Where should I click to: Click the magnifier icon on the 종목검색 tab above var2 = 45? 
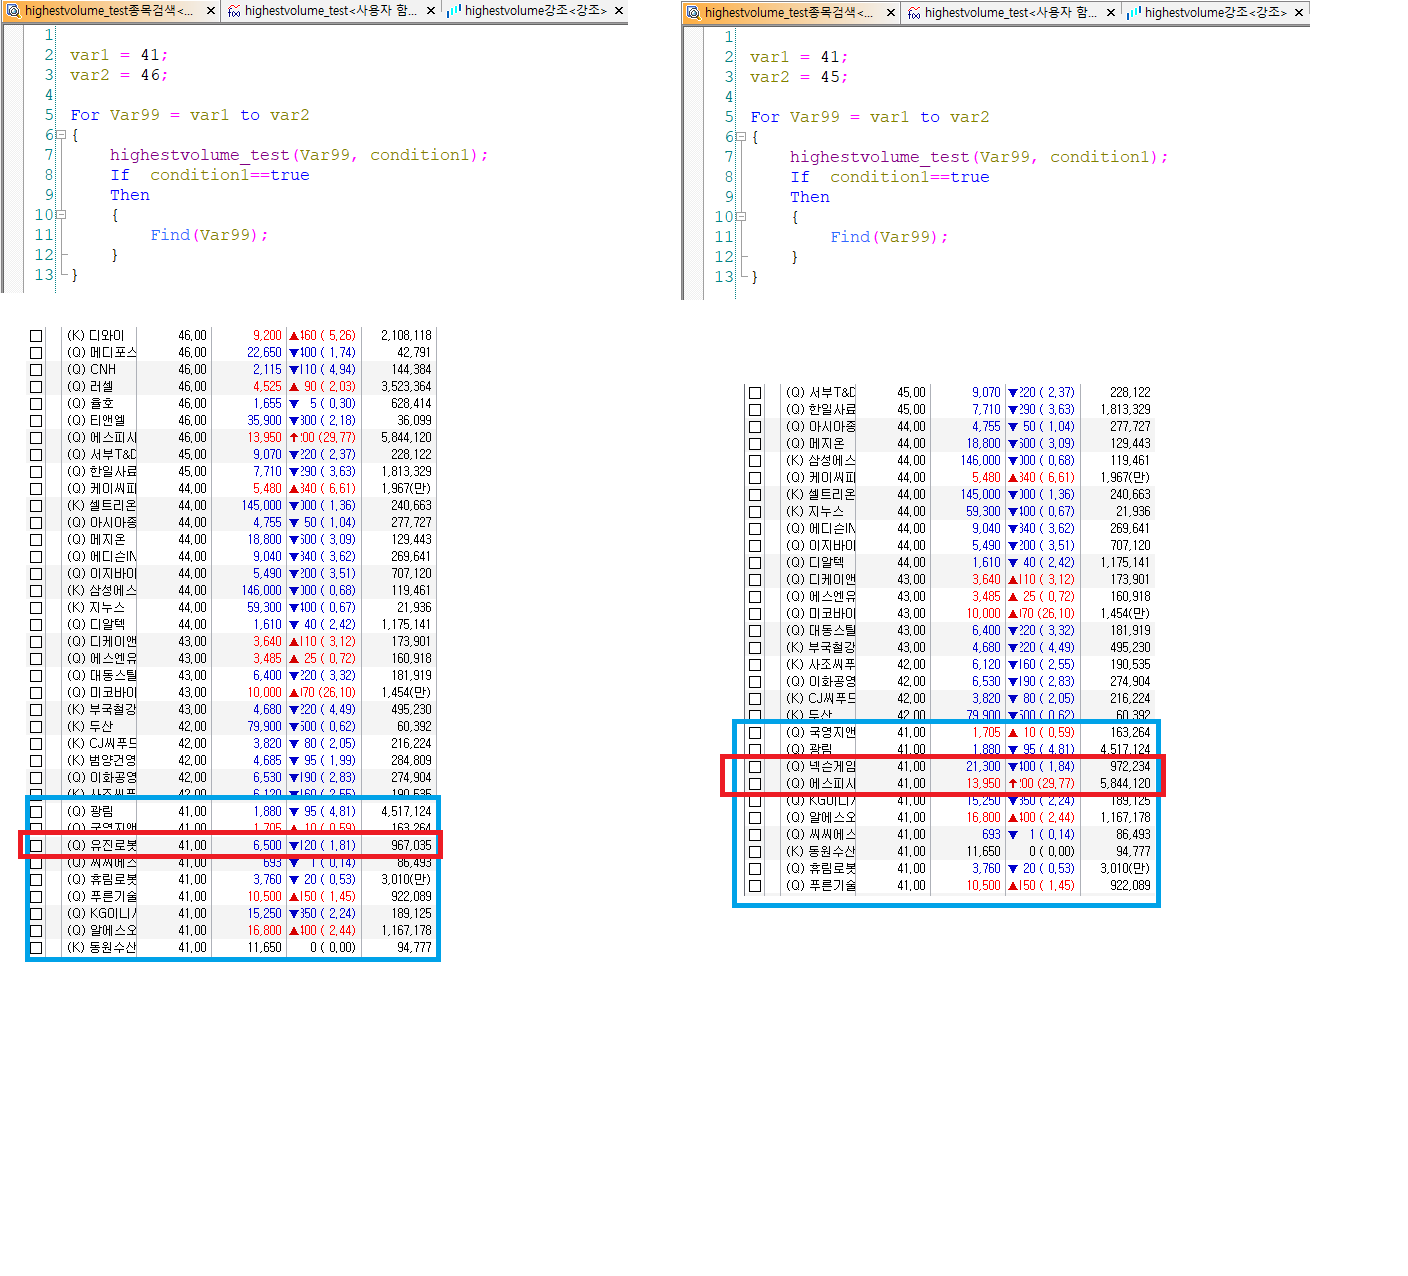(x=693, y=13)
